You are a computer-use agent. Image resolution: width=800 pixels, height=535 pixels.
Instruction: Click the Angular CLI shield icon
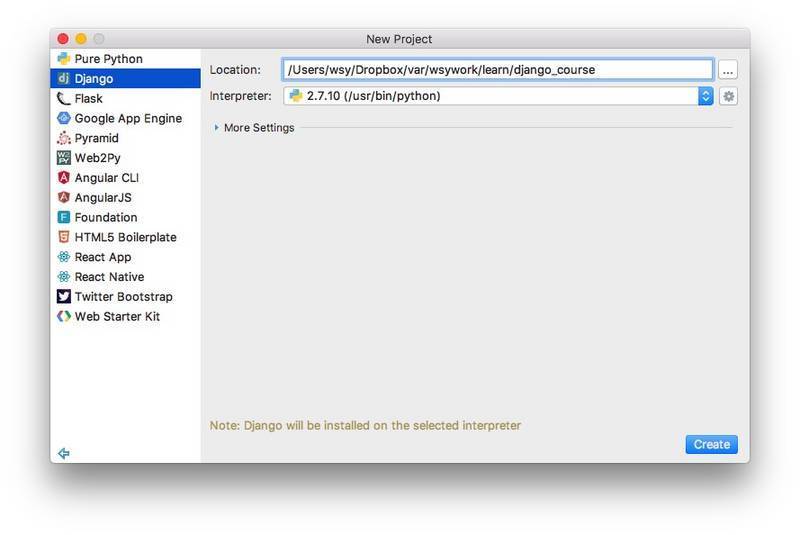tap(63, 177)
